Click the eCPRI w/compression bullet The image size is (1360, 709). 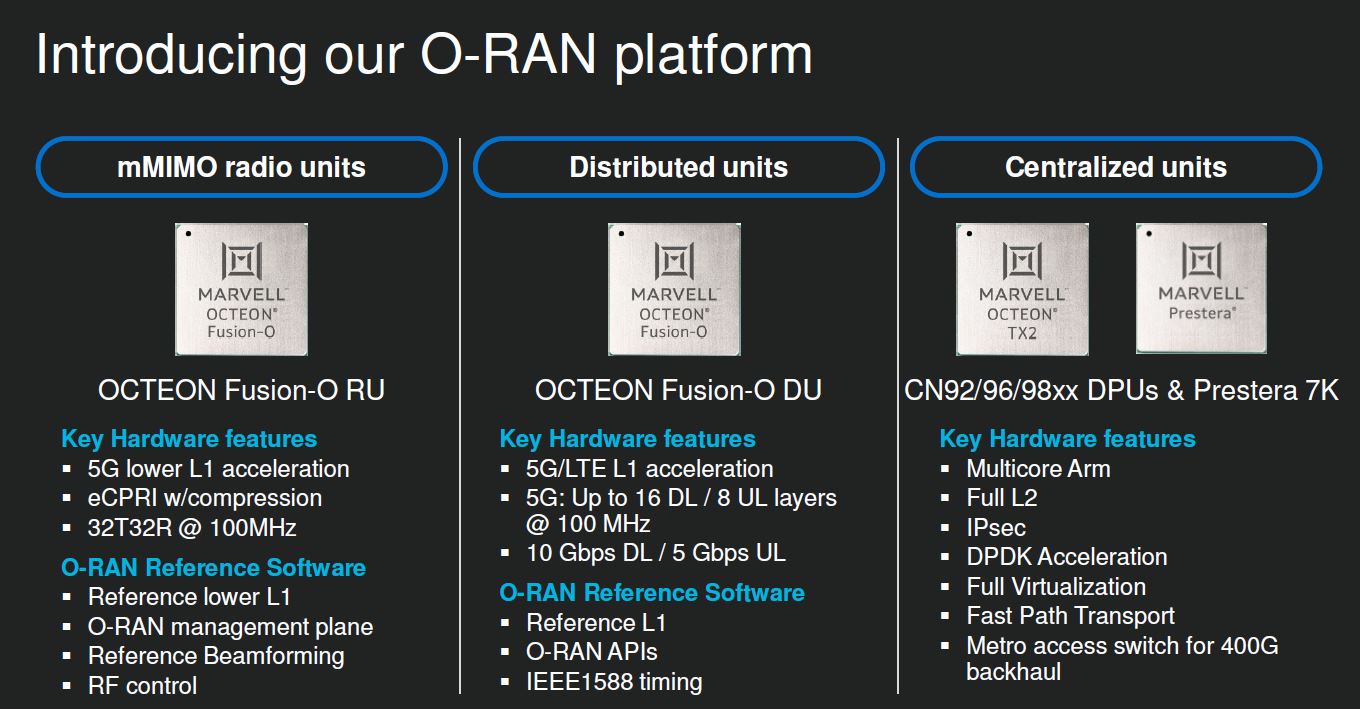coord(192,498)
